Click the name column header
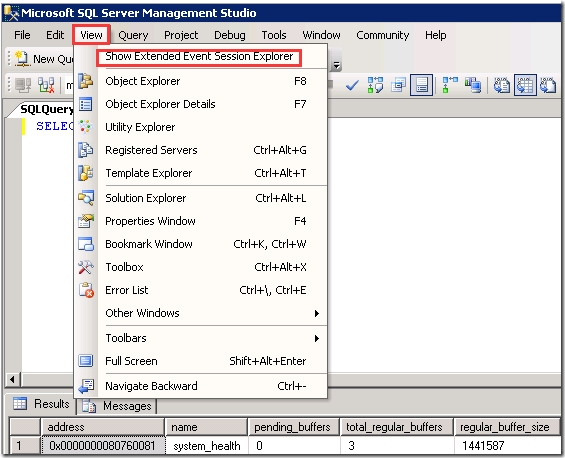 (x=206, y=427)
